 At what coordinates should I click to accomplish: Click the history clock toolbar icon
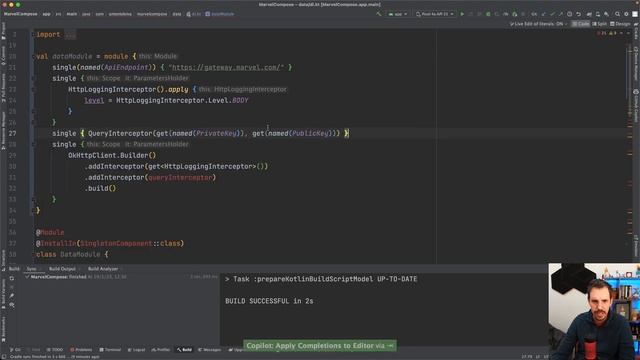pos(569,14)
